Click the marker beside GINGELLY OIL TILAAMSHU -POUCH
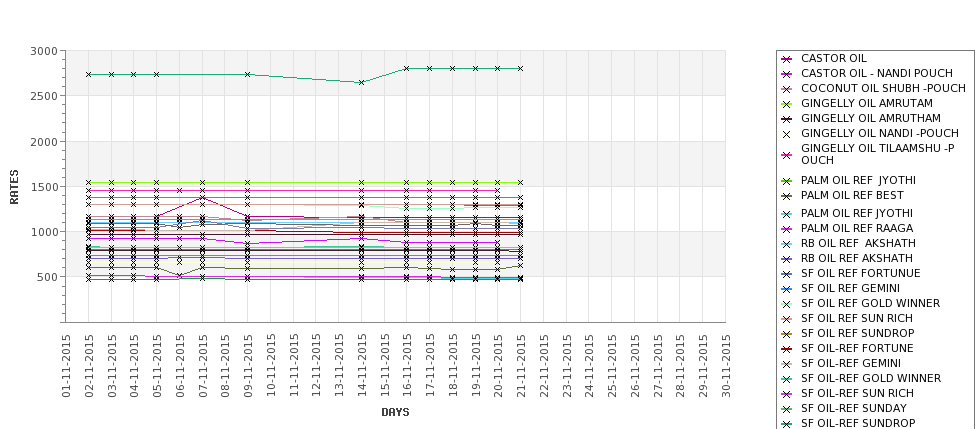Viewport: 975px width, 429px height. click(x=787, y=155)
